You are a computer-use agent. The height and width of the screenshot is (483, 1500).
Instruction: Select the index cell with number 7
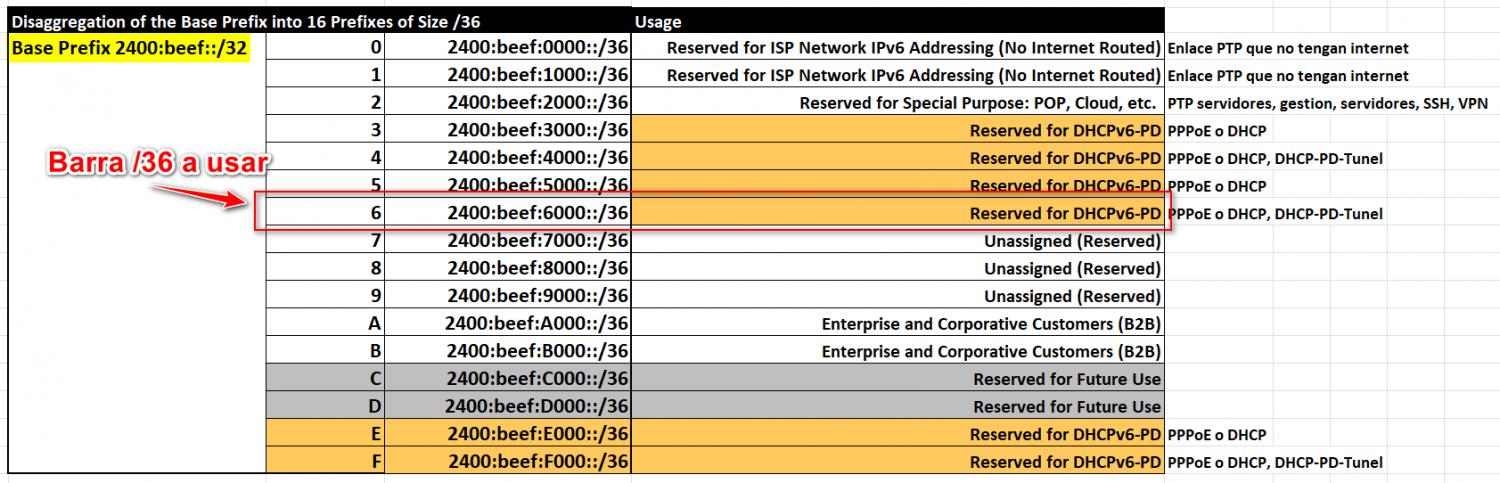(375, 241)
